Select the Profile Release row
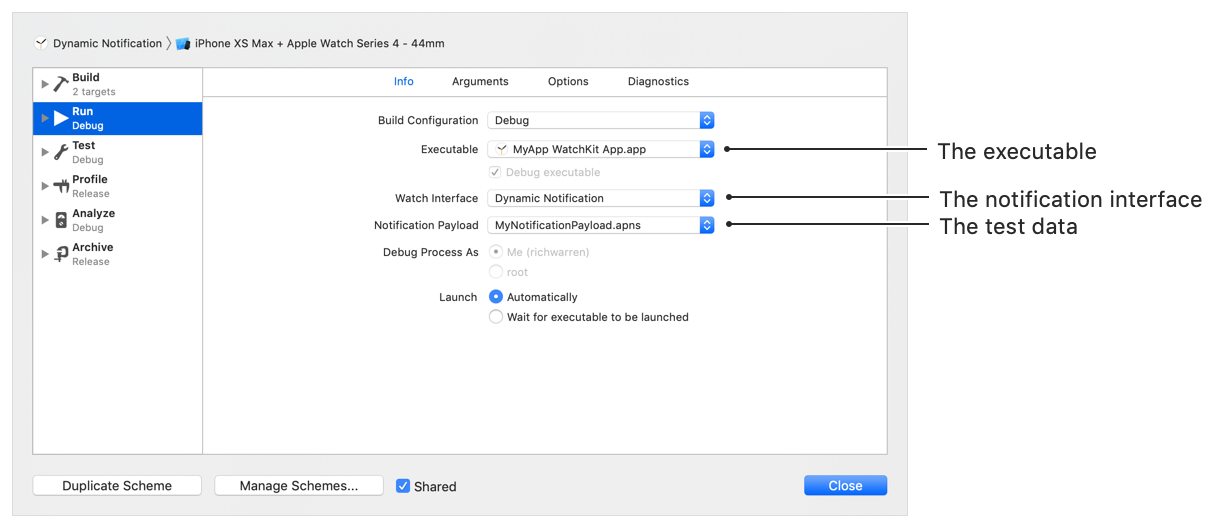 coord(117,186)
